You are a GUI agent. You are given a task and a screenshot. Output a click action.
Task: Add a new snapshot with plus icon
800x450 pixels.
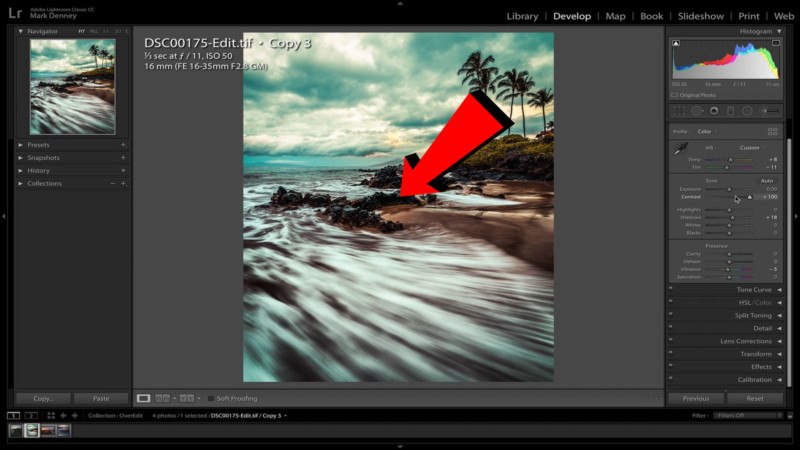coord(123,158)
